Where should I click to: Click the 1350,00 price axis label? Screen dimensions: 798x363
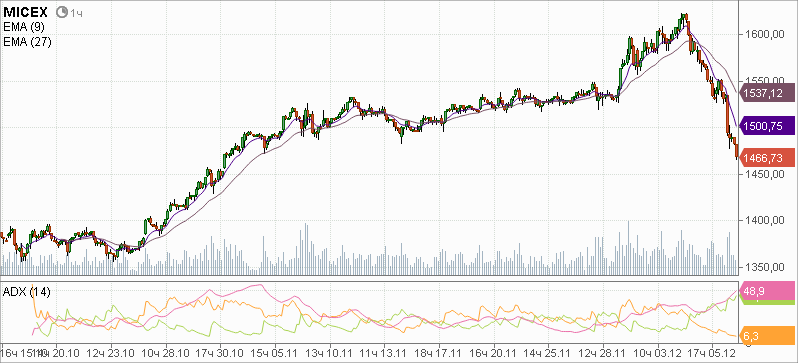click(764, 267)
